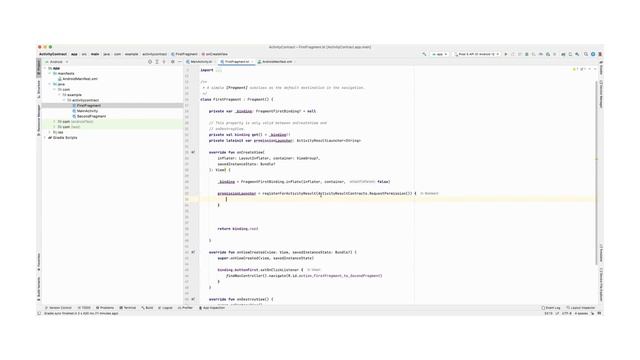Expand the res folder
This screenshot has height=360, width=640.
(x=50, y=132)
